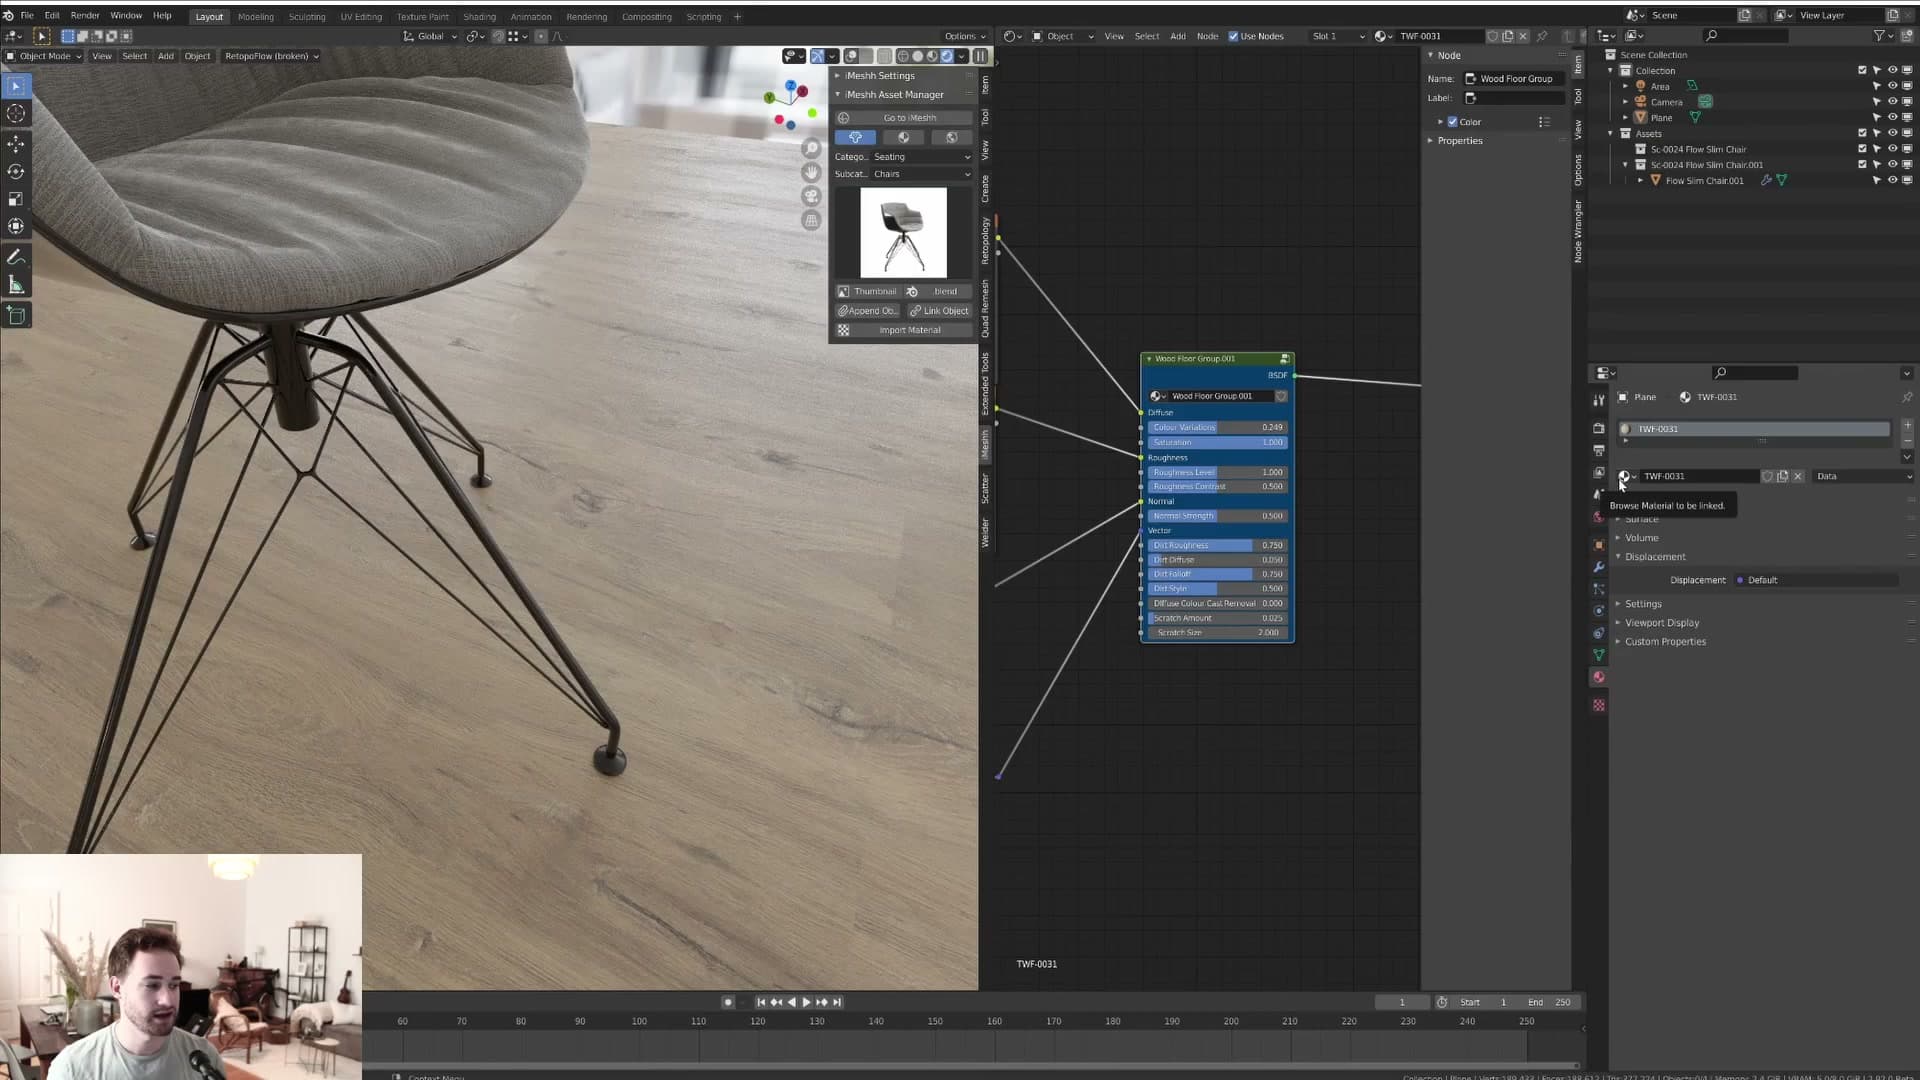This screenshot has height=1080, width=1920.
Task: Adjust the Colour Variations slider
Action: (1217, 428)
